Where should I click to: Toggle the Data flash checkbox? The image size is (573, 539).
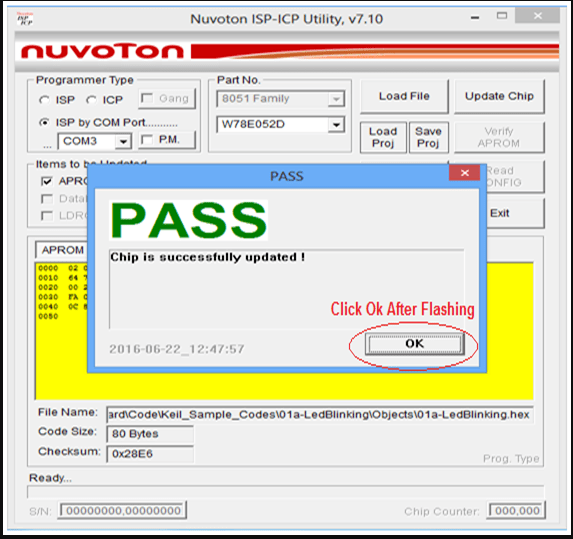pos(47,199)
